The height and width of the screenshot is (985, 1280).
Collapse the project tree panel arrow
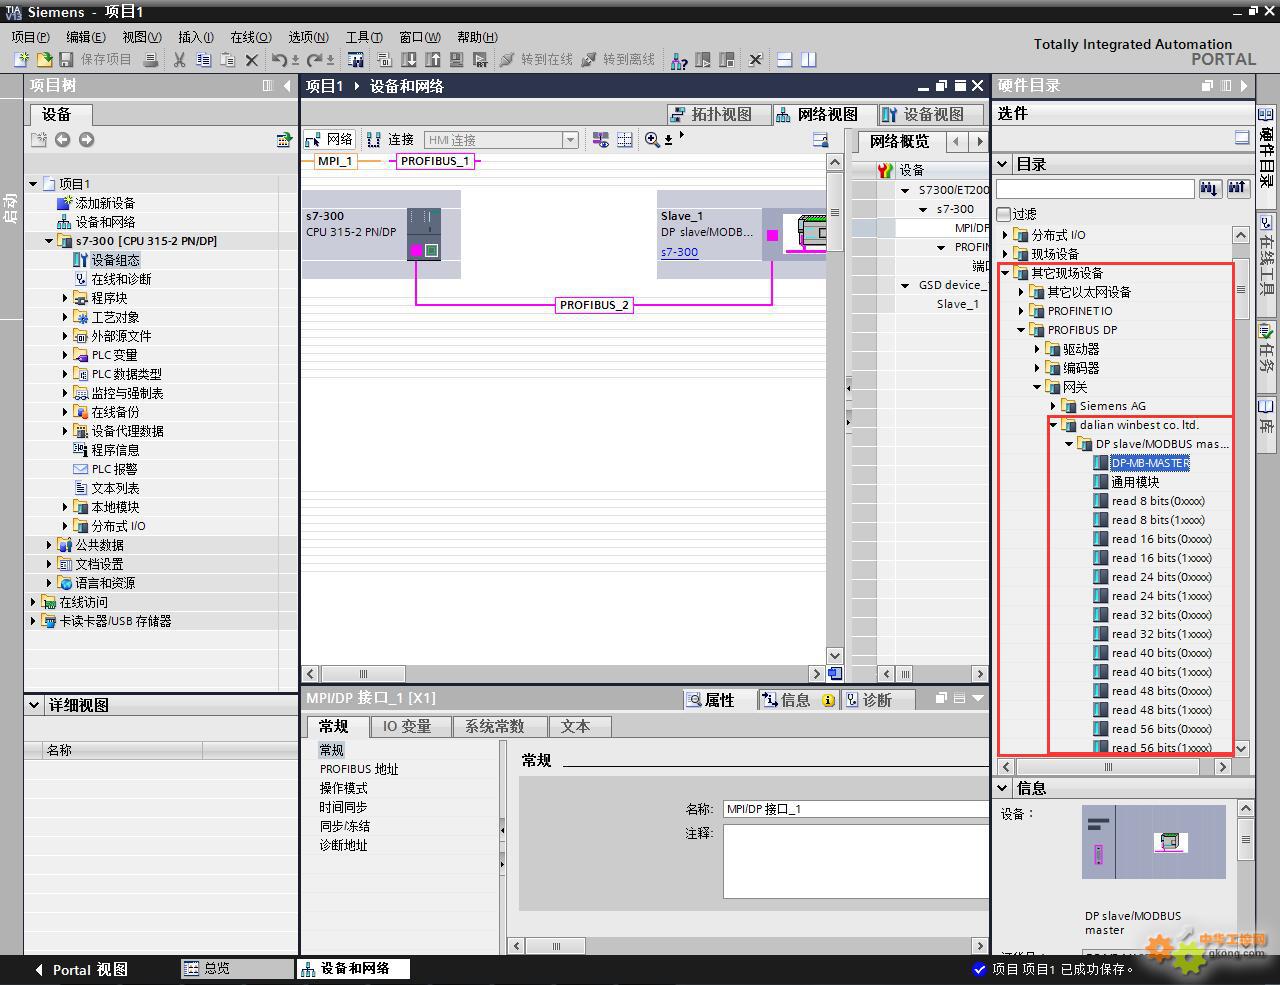click(288, 86)
